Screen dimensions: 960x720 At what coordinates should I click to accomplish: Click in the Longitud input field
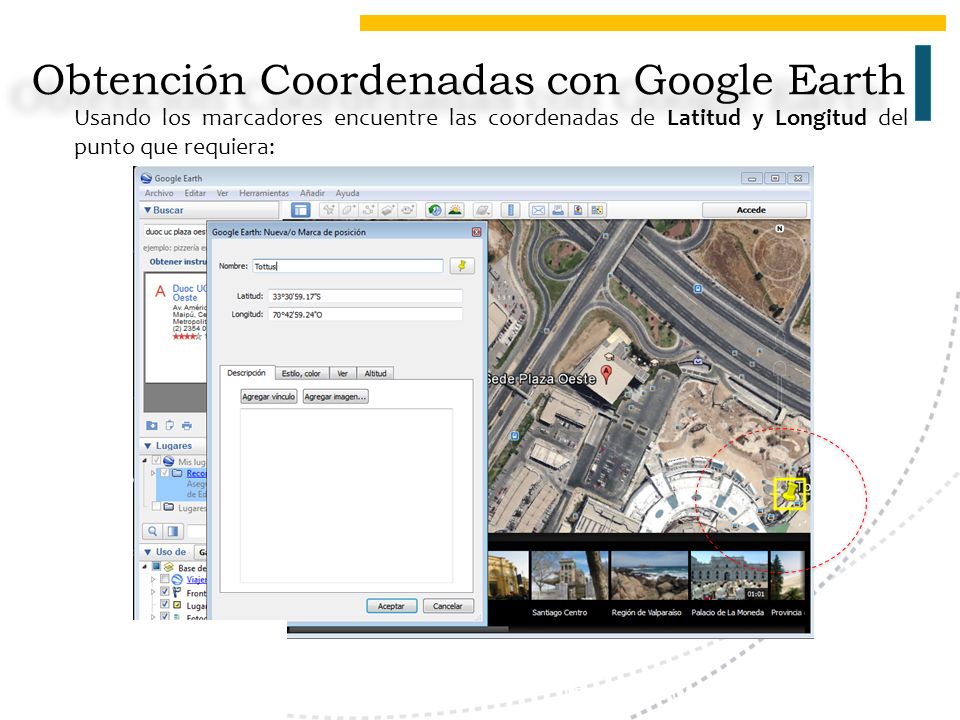[365, 314]
